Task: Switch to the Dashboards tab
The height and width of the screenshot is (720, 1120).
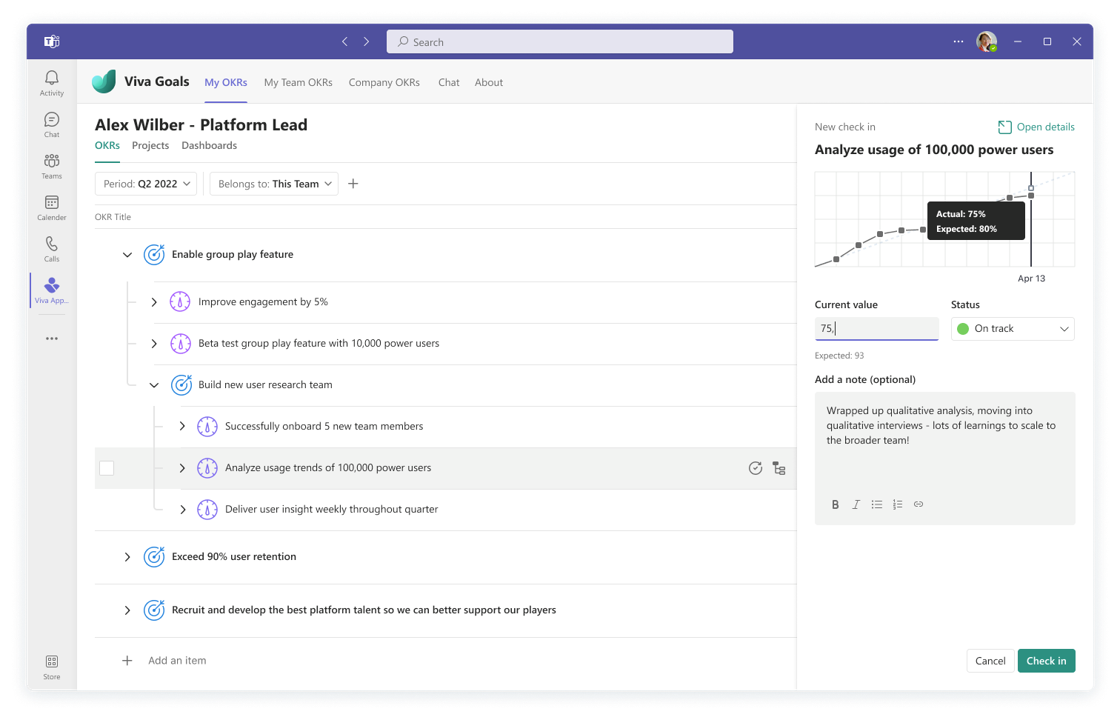Action: click(209, 146)
